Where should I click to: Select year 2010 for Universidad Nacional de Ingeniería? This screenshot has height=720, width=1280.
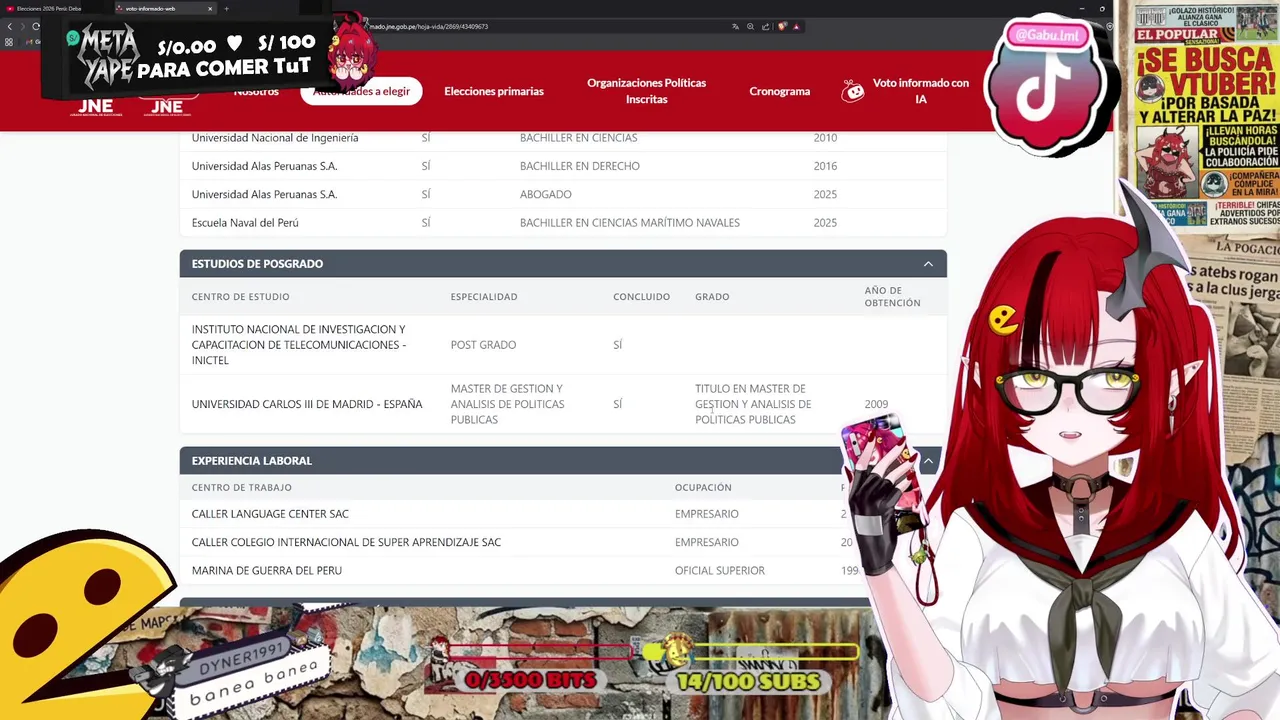(825, 138)
